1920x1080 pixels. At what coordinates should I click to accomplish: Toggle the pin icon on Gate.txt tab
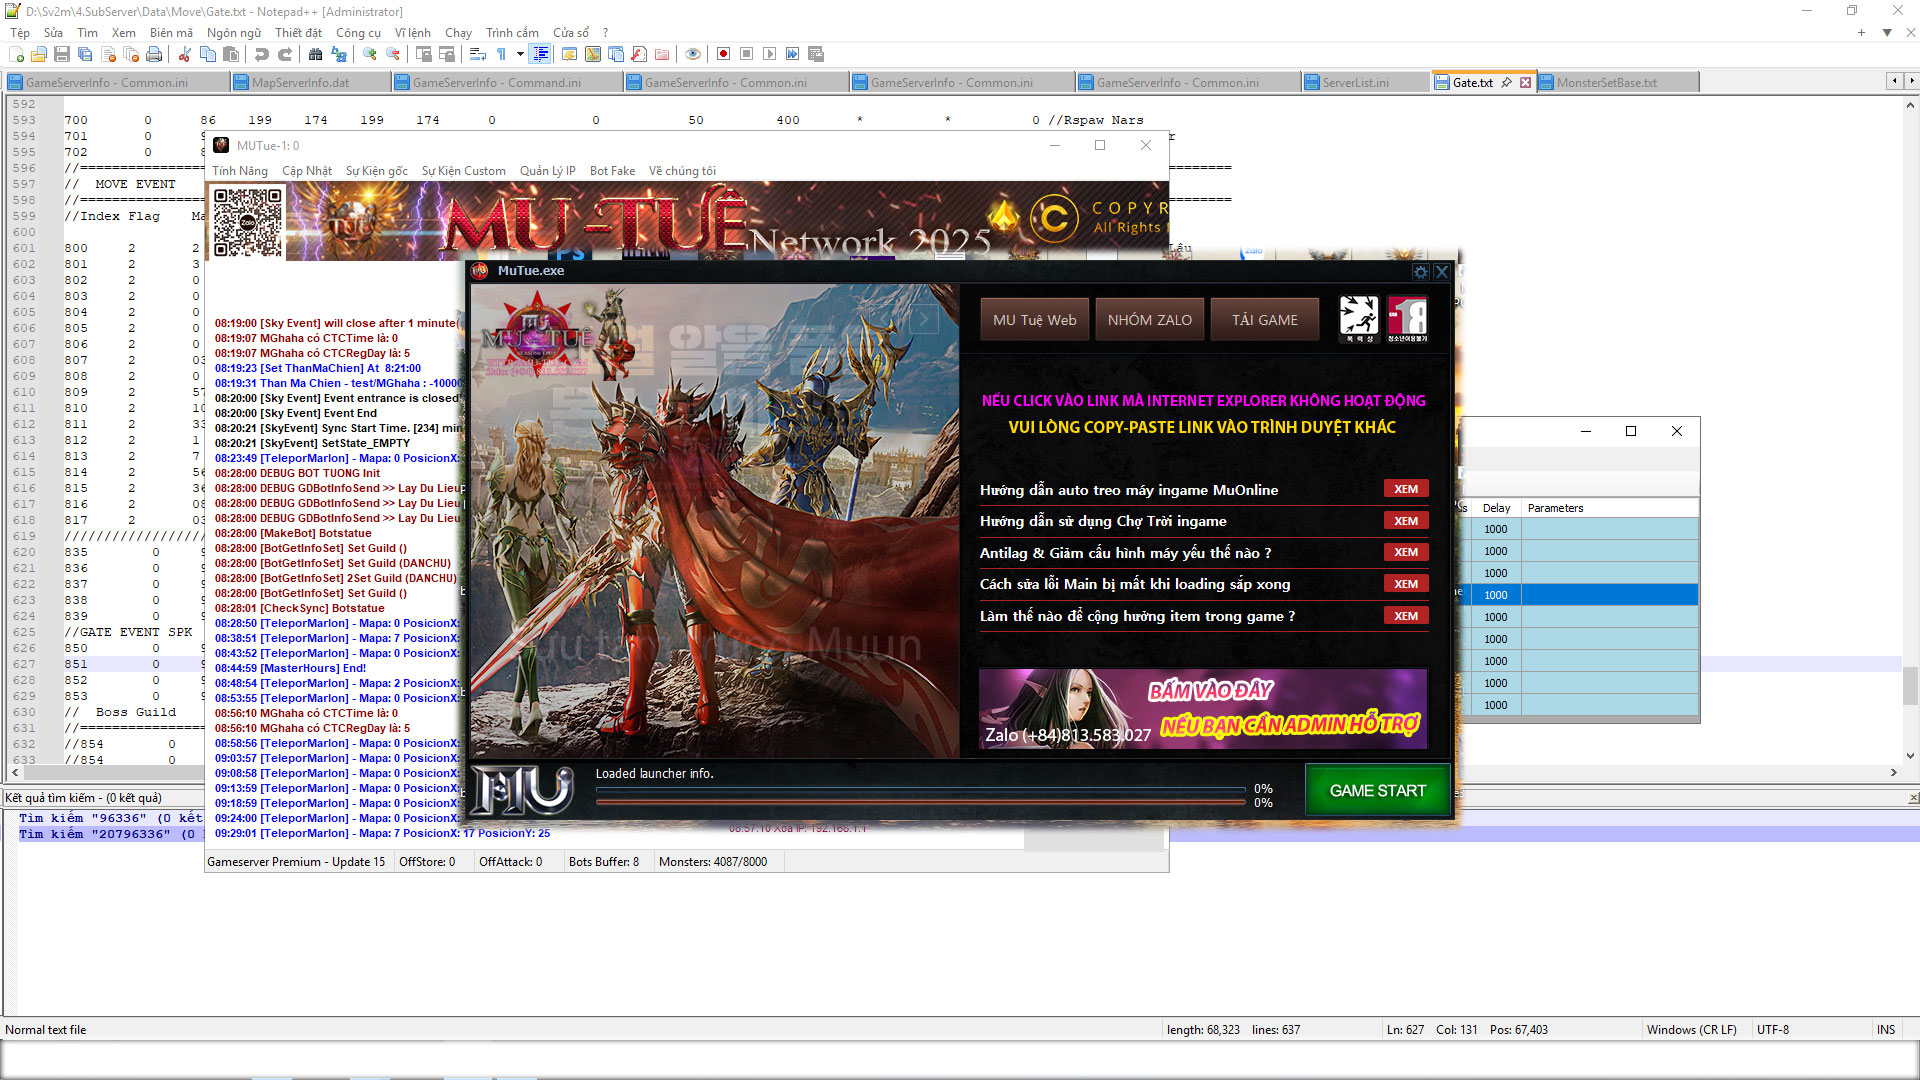tap(1507, 83)
